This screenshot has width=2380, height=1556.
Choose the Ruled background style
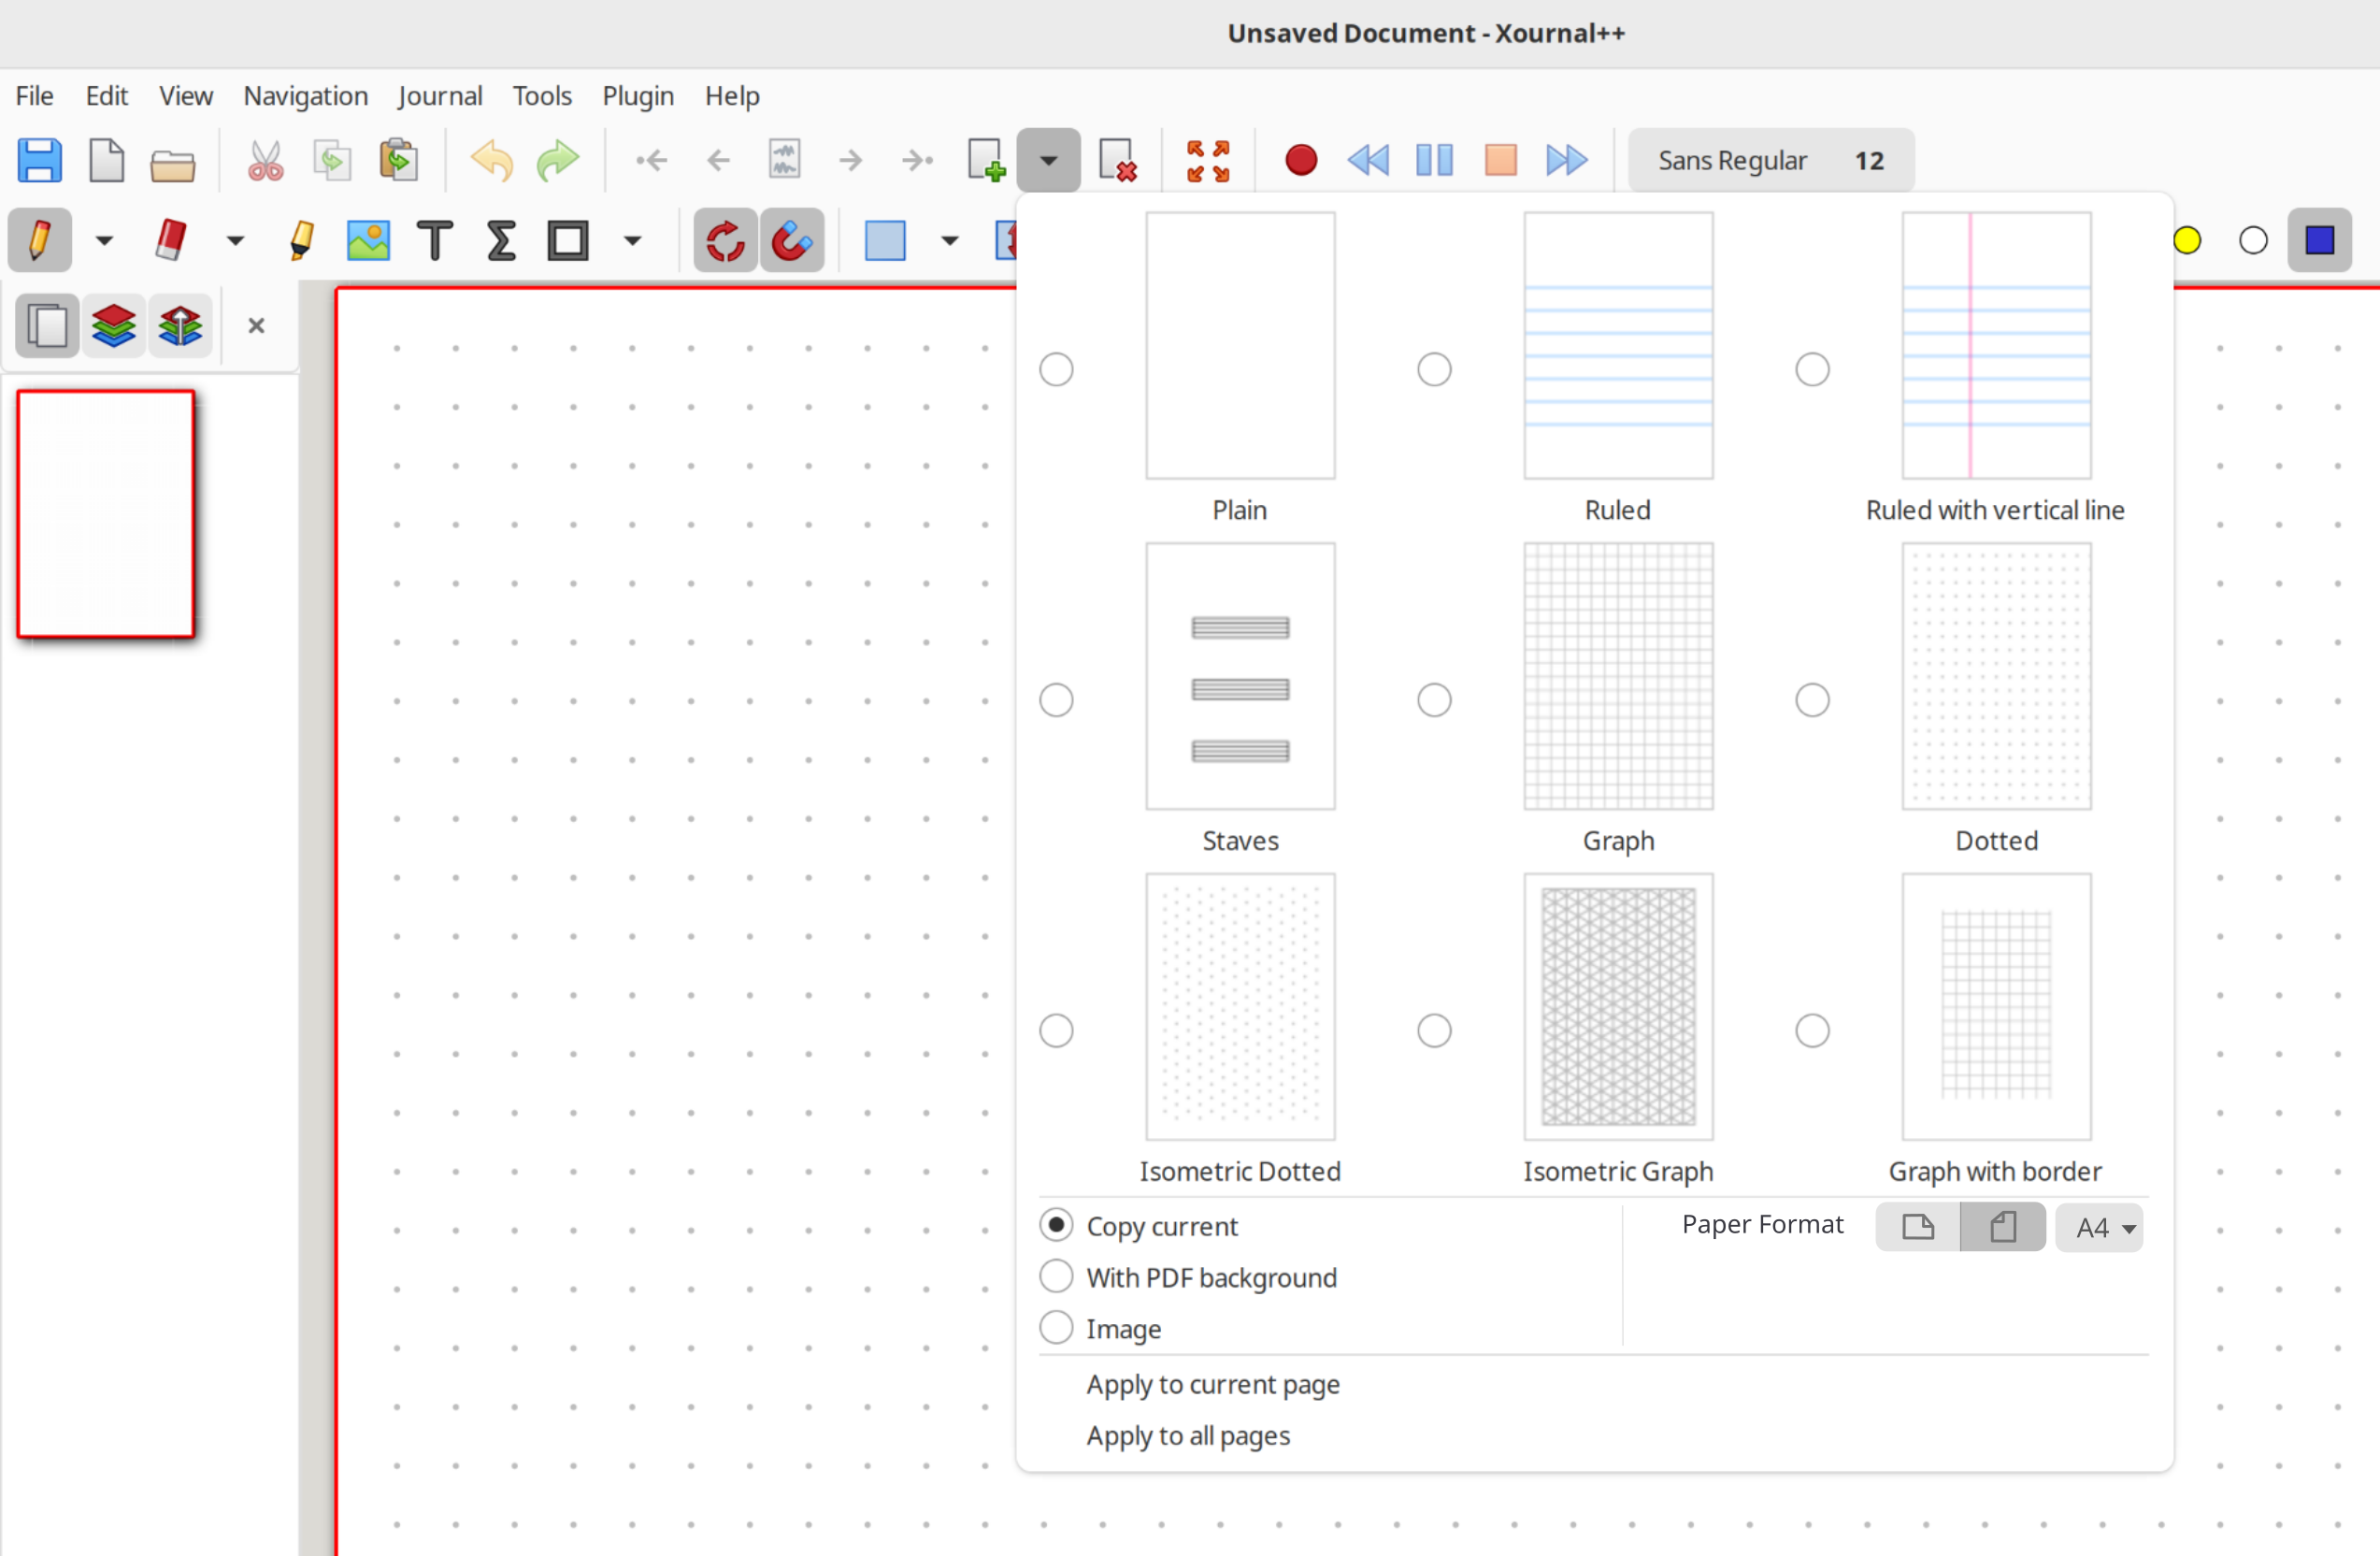click(1434, 369)
